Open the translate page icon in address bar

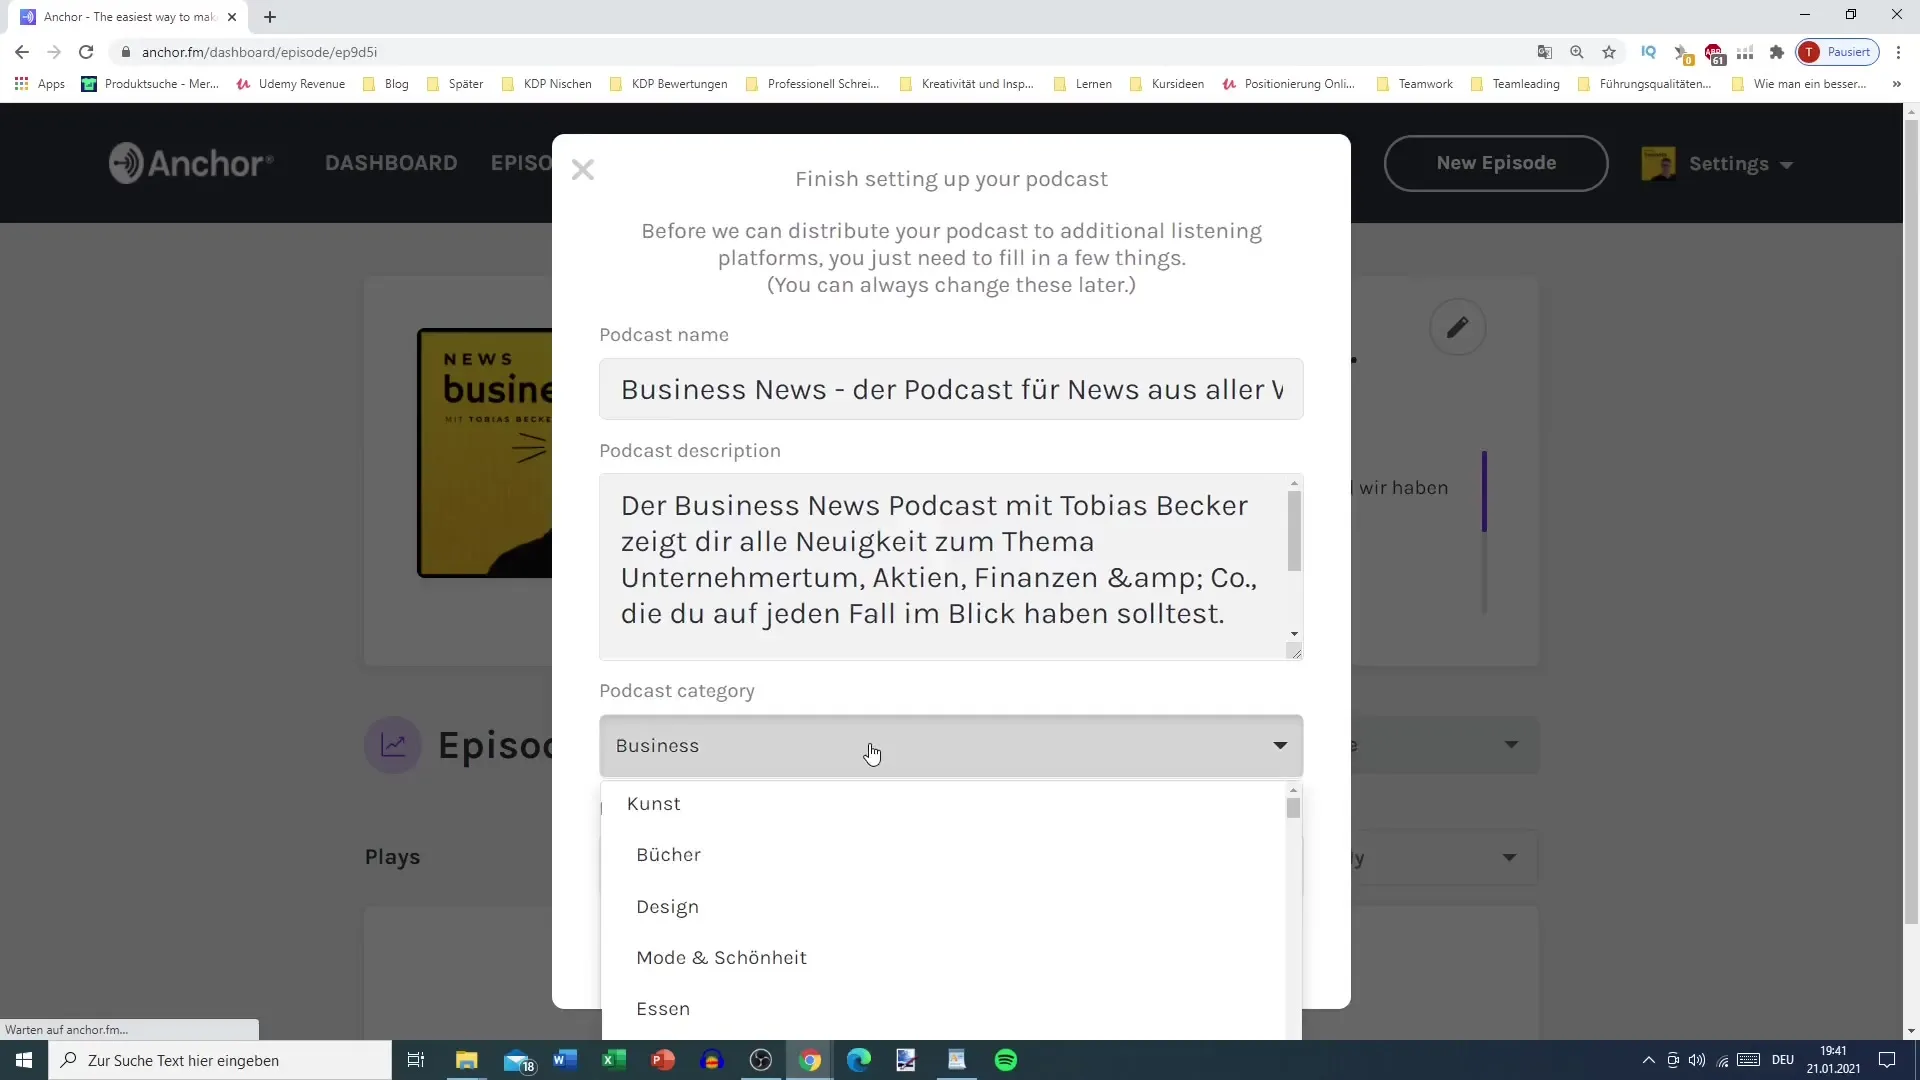pos(1545,52)
